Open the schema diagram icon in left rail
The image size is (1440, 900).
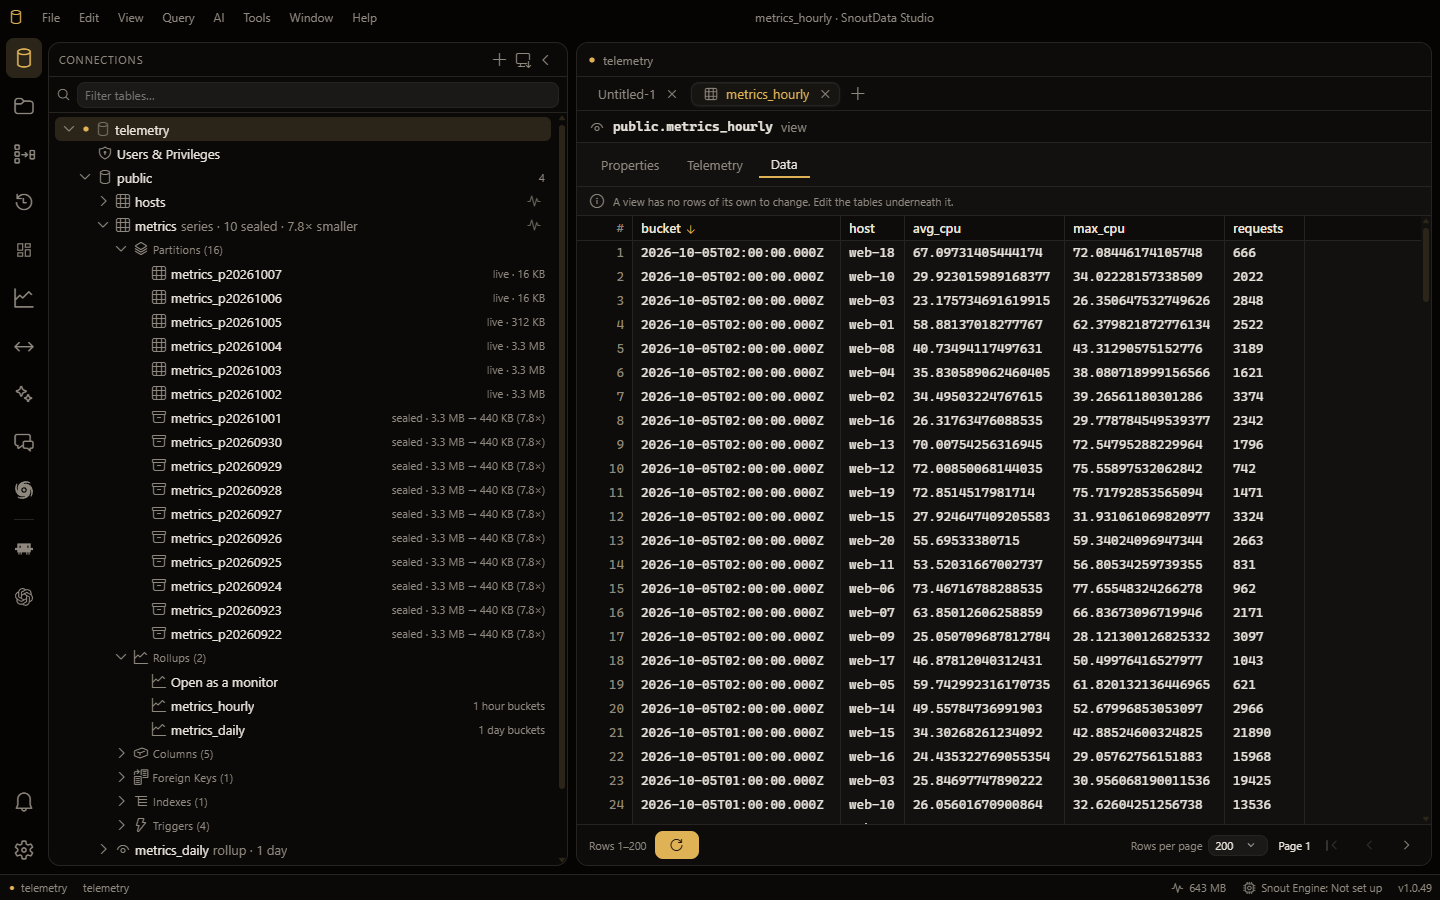click(x=24, y=154)
